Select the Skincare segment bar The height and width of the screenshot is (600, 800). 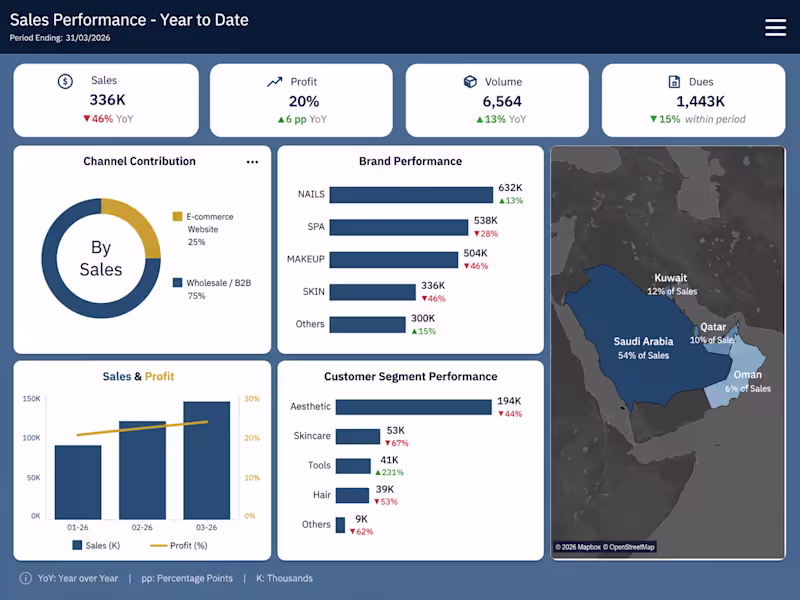[358, 437]
